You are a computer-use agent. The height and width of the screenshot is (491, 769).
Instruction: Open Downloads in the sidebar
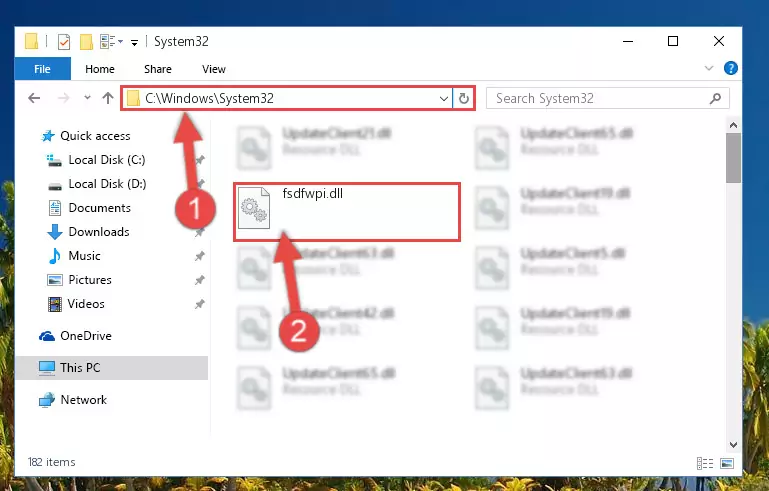coord(99,232)
